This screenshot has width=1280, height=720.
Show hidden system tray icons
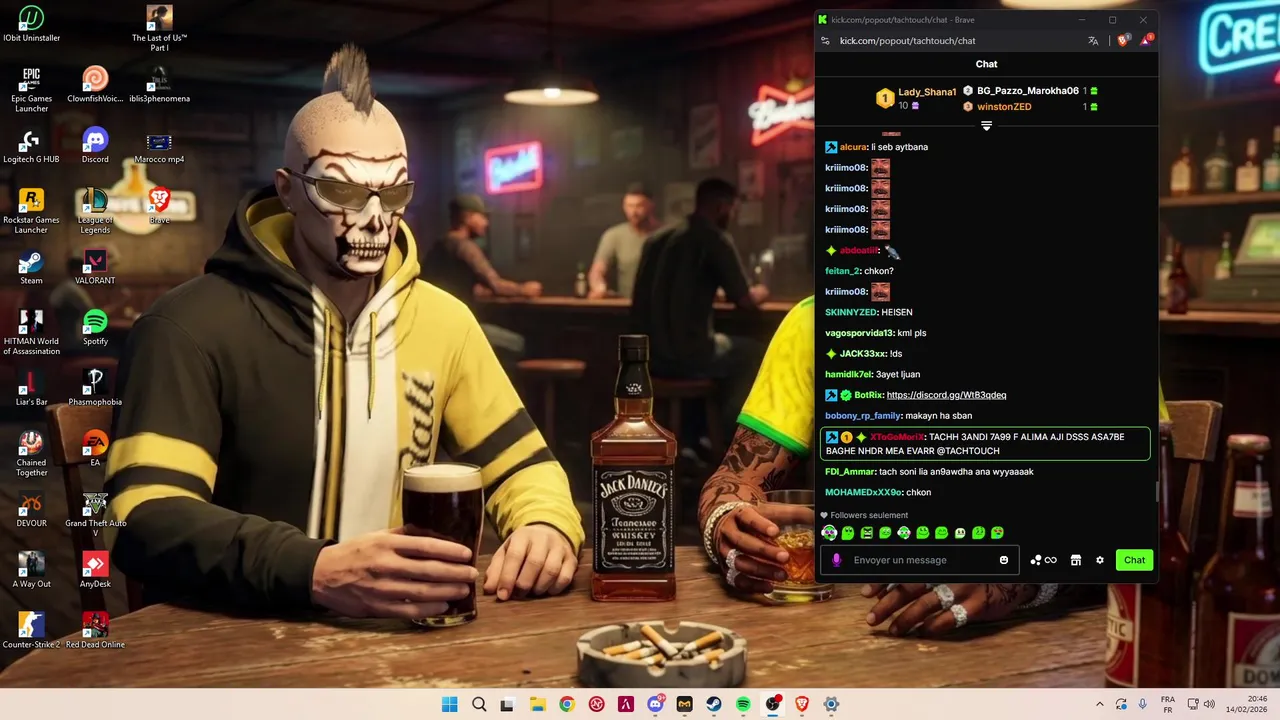click(1100, 705)
